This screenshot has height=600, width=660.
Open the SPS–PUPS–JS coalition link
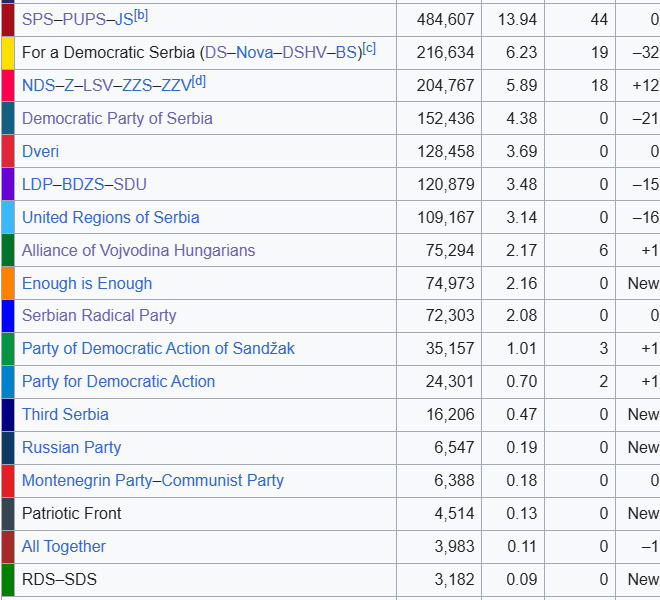coord(77,19)
